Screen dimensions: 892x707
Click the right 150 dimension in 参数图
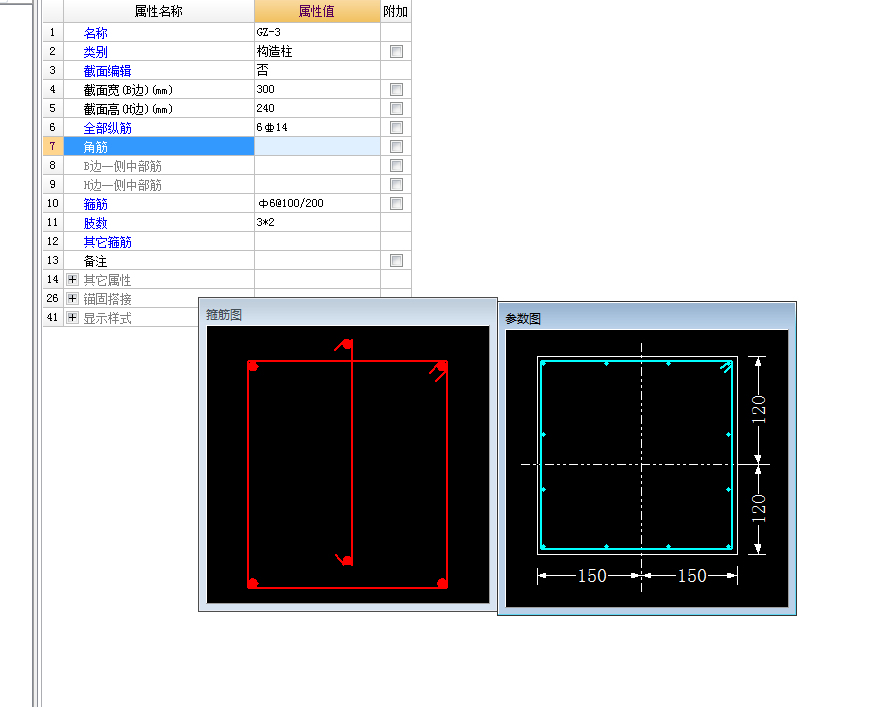[692, 576]
